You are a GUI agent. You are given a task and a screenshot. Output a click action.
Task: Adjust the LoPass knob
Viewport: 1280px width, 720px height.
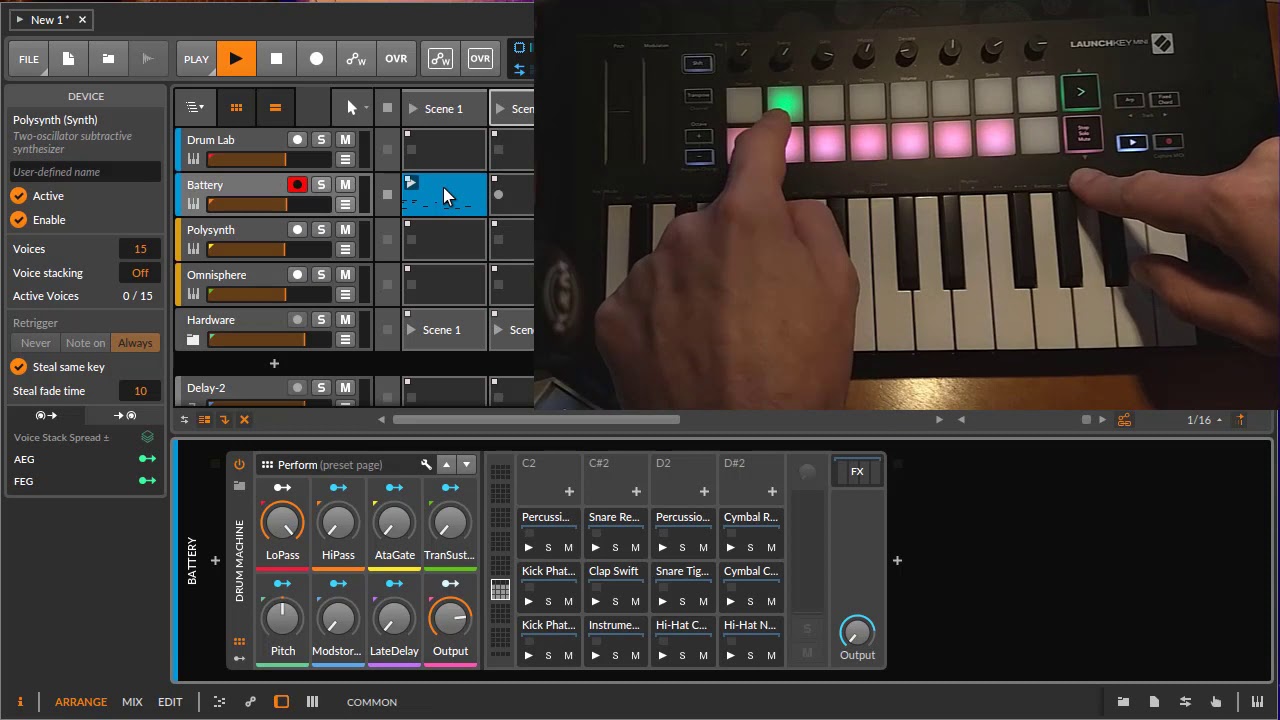[283, 522]
